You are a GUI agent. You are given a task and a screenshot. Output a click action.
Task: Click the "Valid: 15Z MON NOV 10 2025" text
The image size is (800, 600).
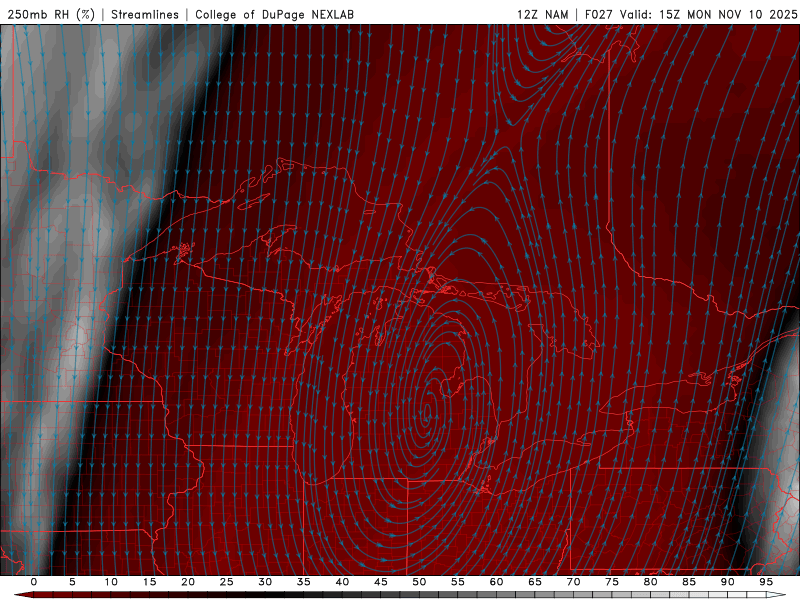click(708, 14)
